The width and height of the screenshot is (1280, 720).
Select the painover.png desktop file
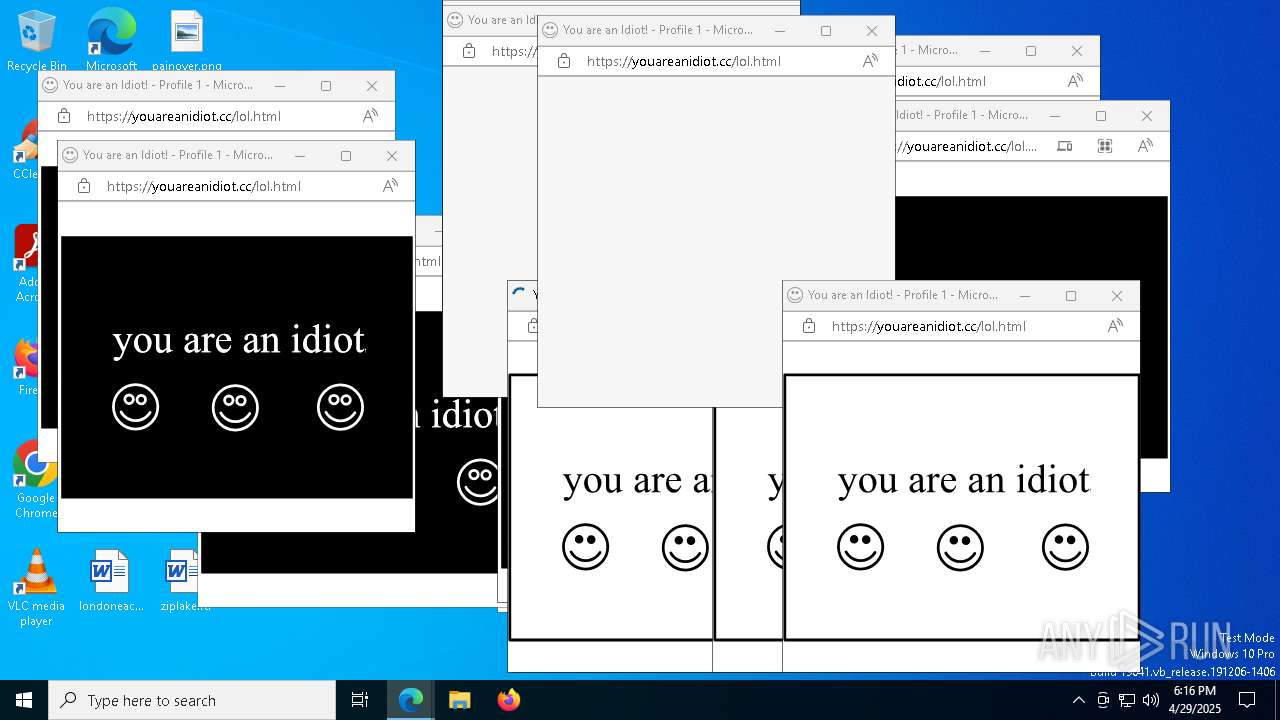[x=187, y=40]
